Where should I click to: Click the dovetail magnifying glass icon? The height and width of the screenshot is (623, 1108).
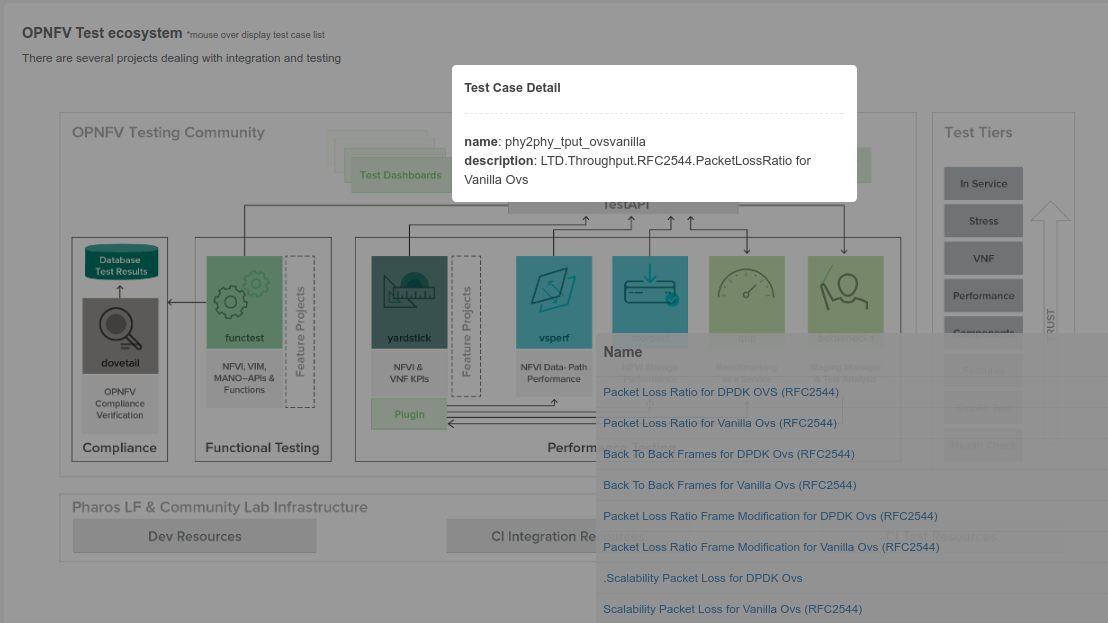coord(120,327)
